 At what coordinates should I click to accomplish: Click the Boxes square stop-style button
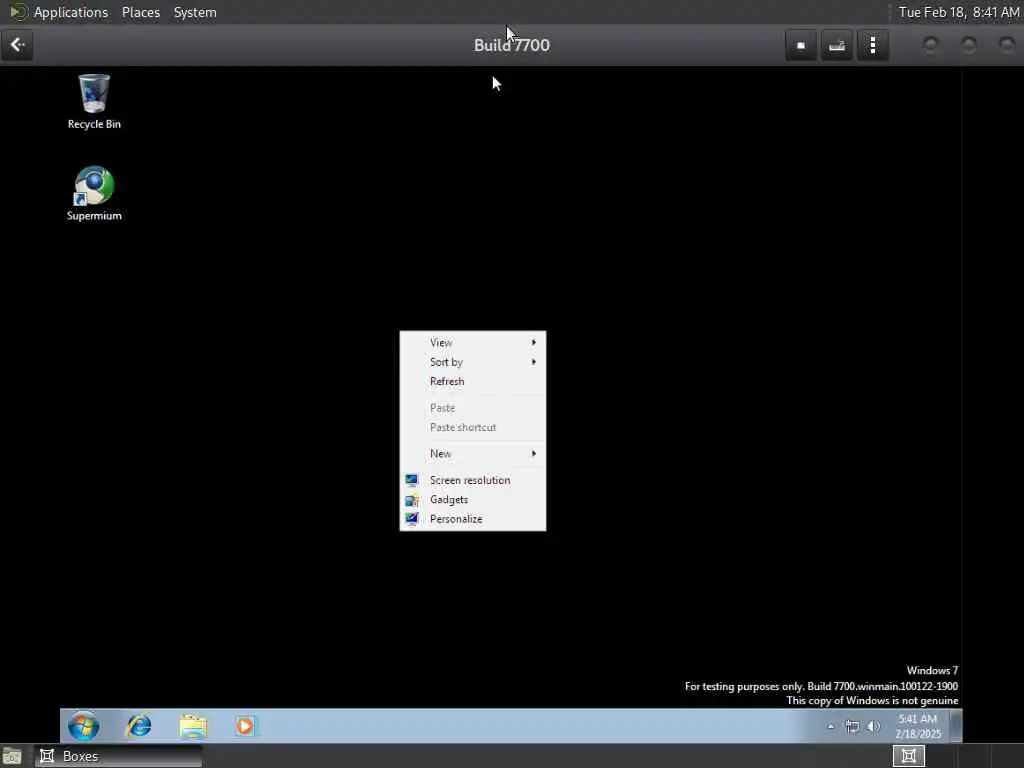pos(801,45)
